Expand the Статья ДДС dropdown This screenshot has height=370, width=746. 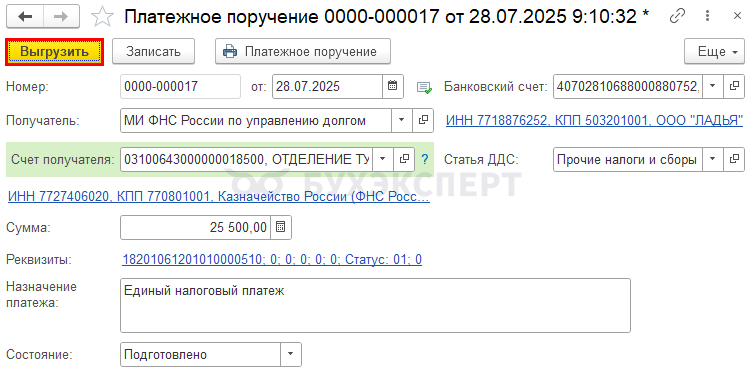coord(712,159)
